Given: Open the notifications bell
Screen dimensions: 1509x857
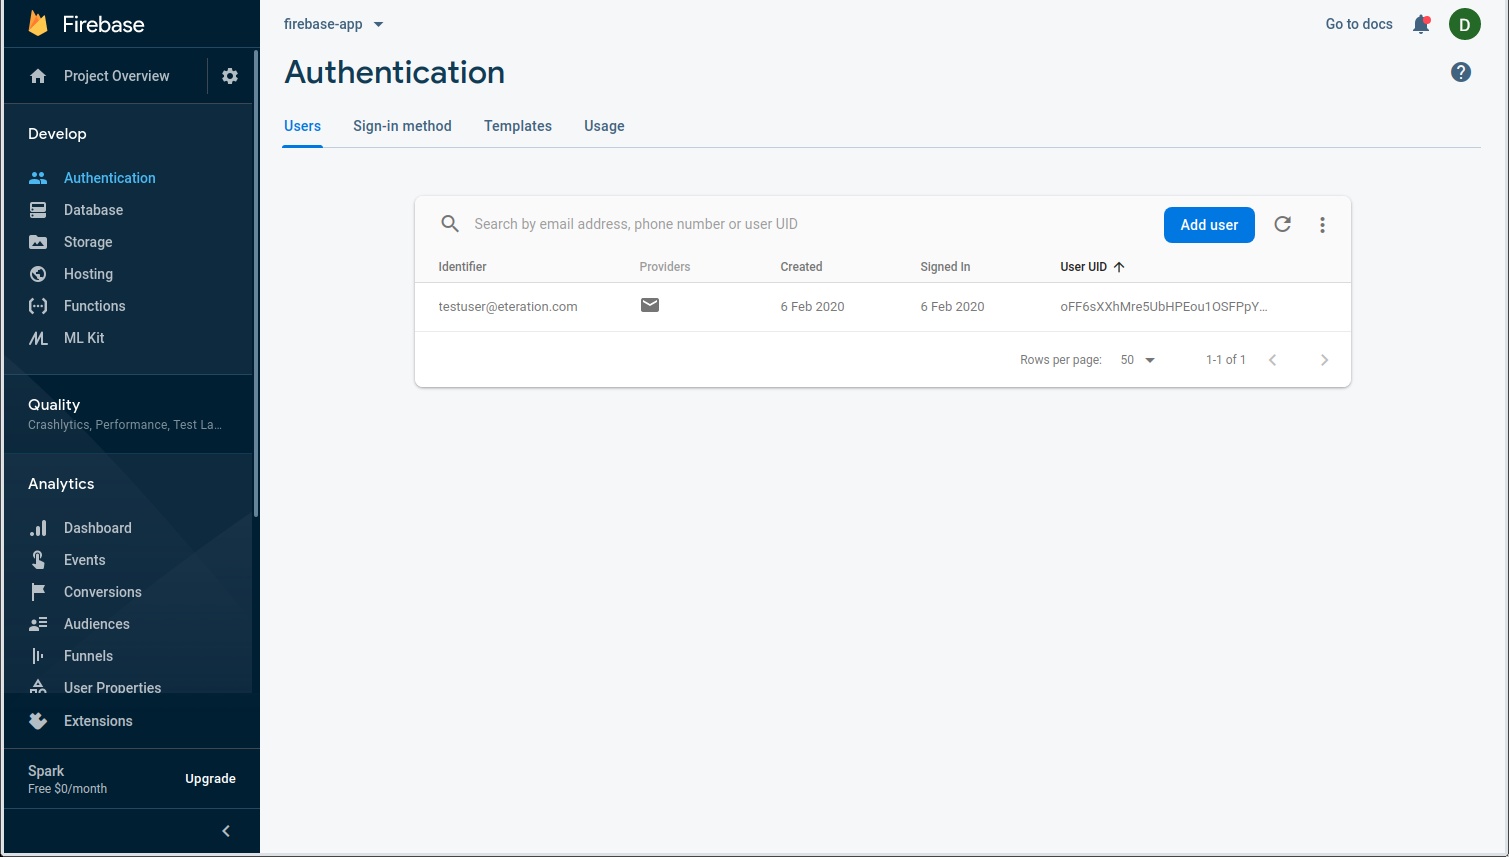Looking at the screenshot, I should pyautogui.click(x=1420, y=24).
